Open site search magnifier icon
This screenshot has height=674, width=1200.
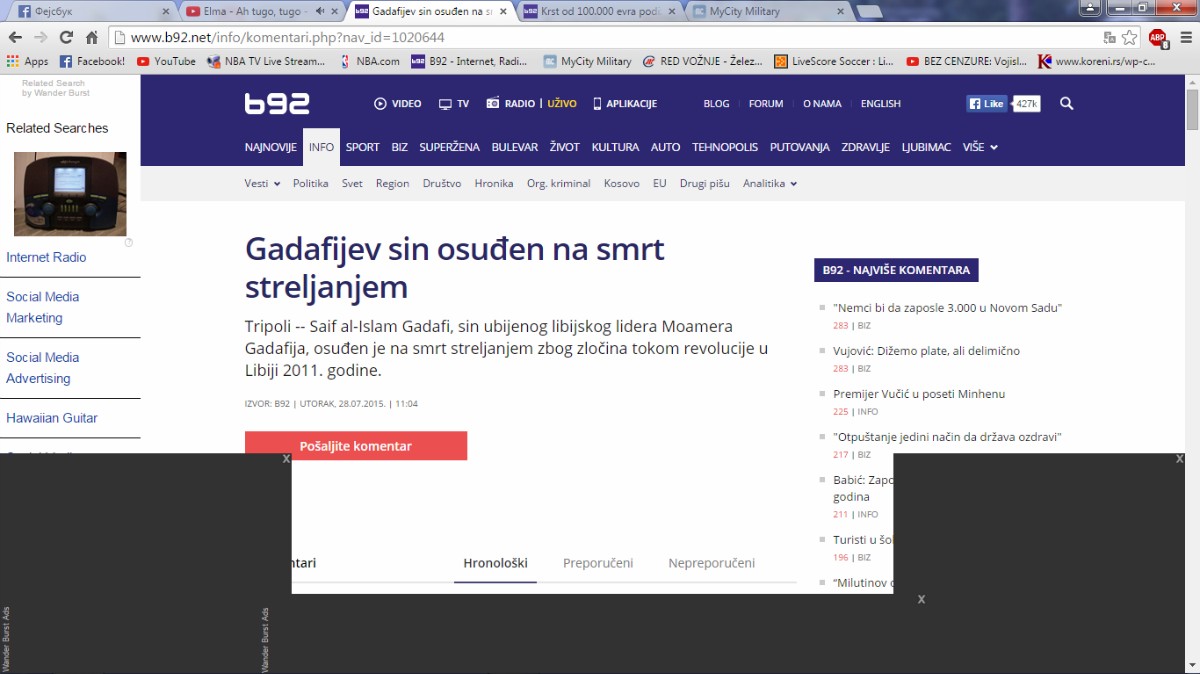(x=1067, y=103)
